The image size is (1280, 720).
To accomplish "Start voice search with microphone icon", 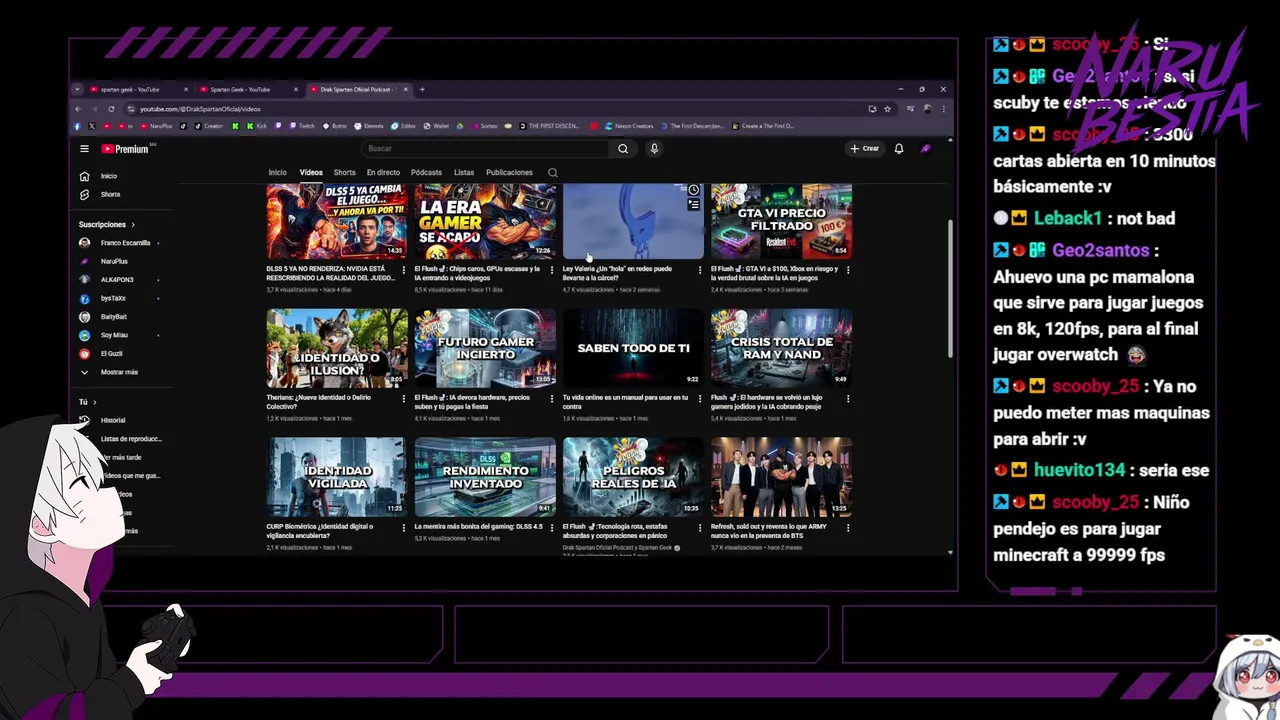I will tap(654, 149).
